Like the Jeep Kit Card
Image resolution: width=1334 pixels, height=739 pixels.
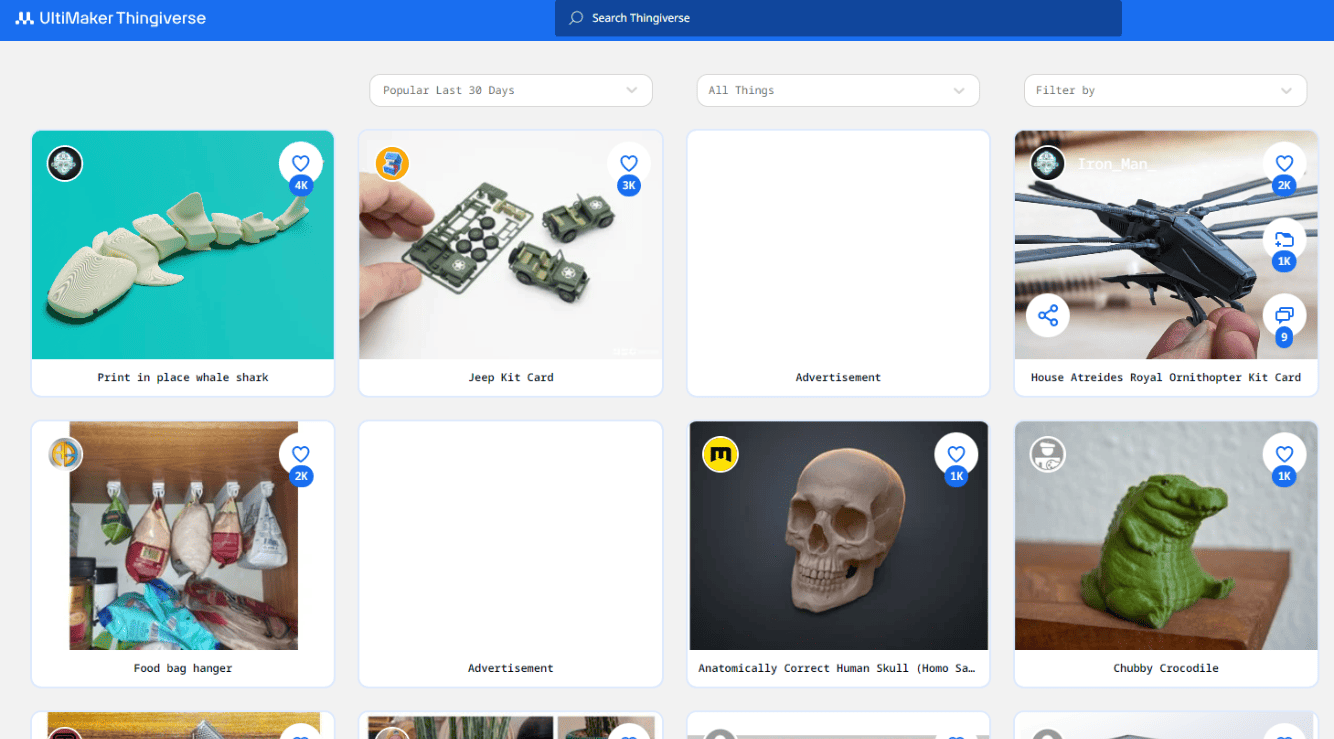[629, 163]
